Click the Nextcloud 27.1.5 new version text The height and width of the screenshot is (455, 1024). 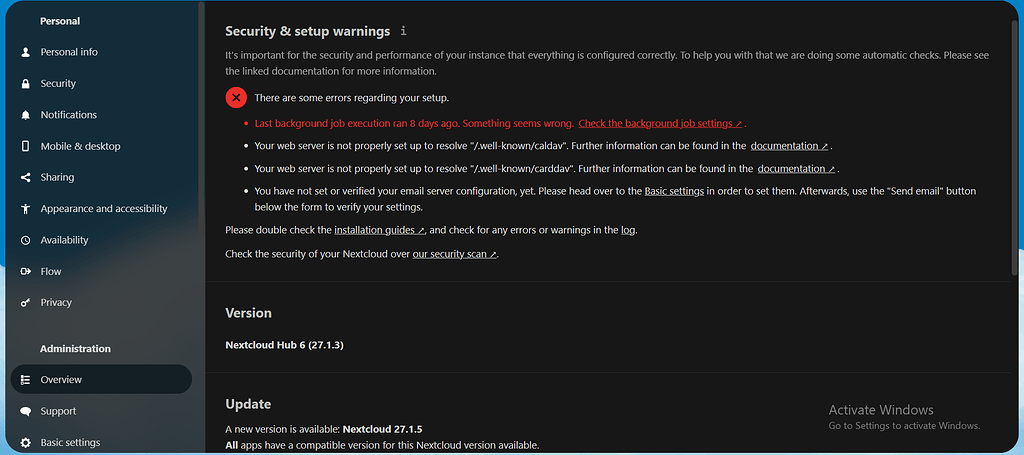pos(383,430)
